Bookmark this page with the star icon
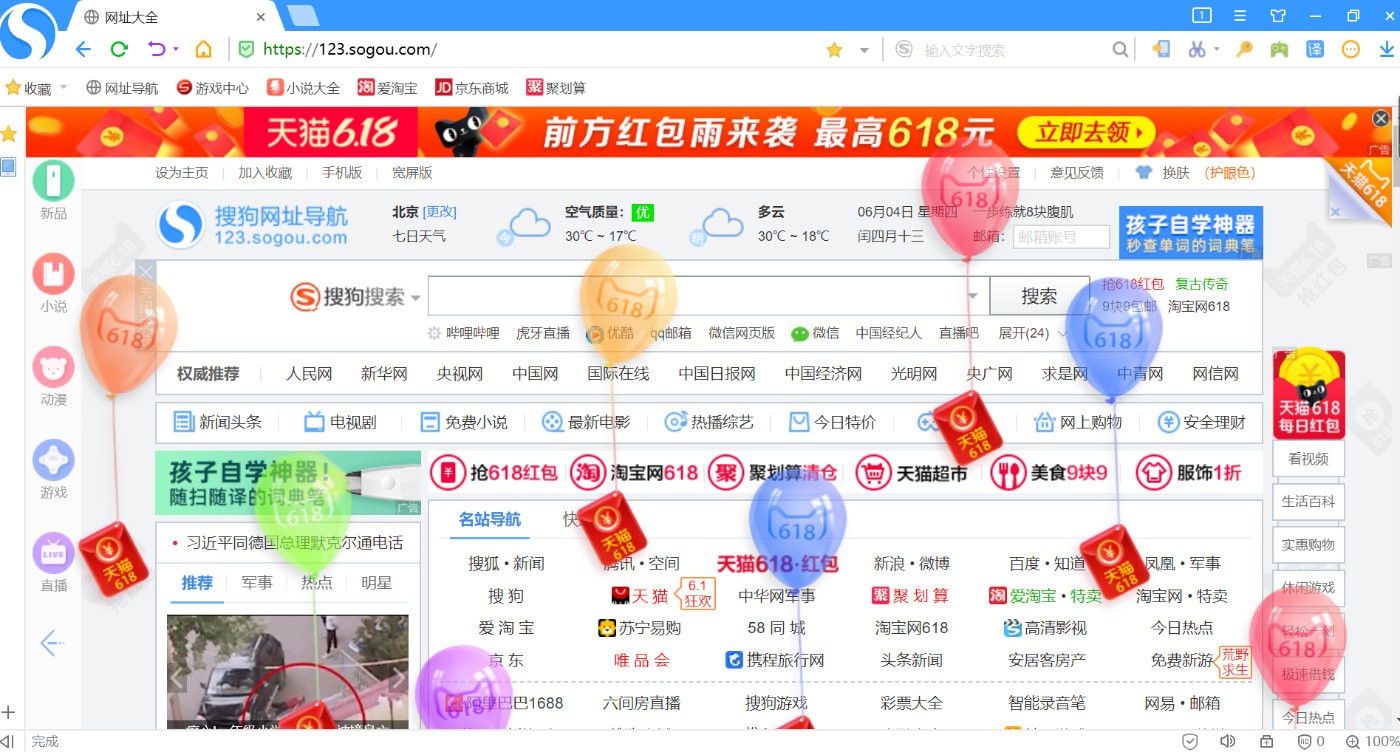The height and width of the screenshot is (752, 1400). point(834,50)
